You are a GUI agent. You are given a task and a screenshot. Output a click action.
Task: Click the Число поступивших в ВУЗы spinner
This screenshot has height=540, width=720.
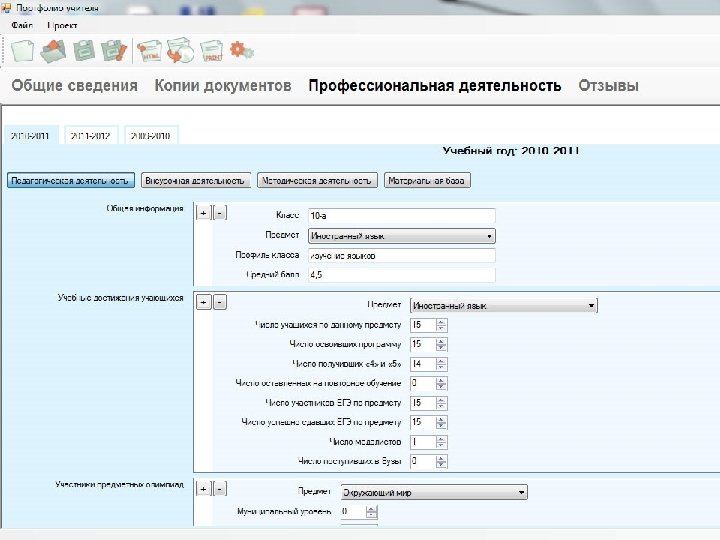pyautogui.click(x=428, y=461)
